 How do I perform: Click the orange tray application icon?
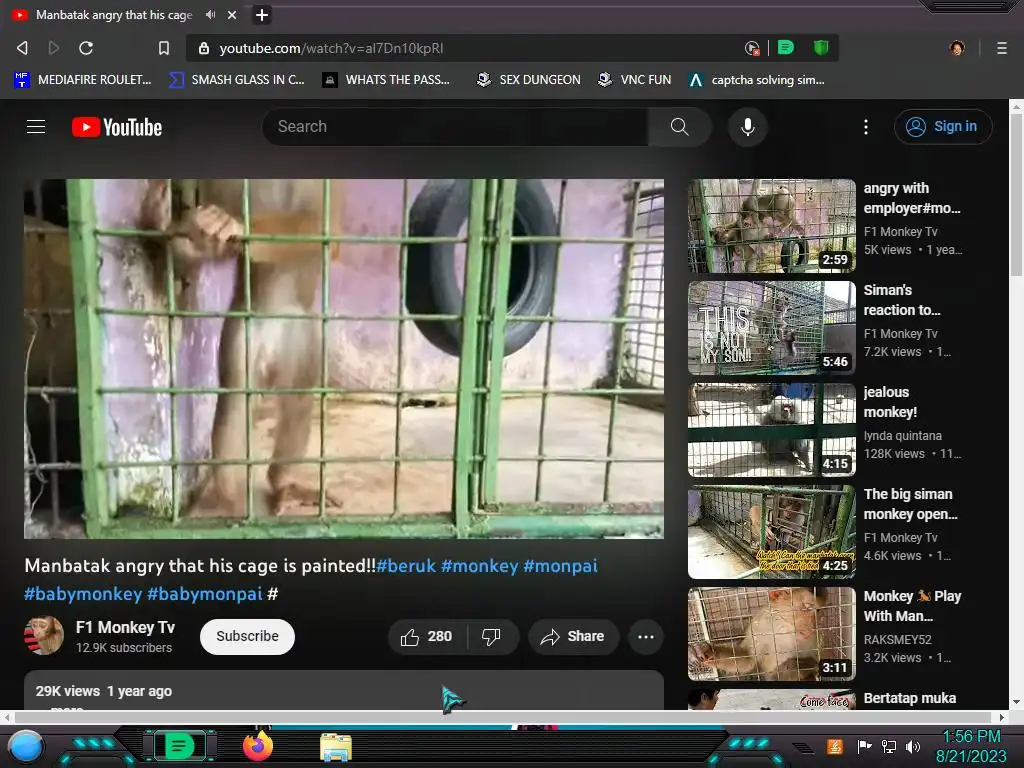coord(835,746)
